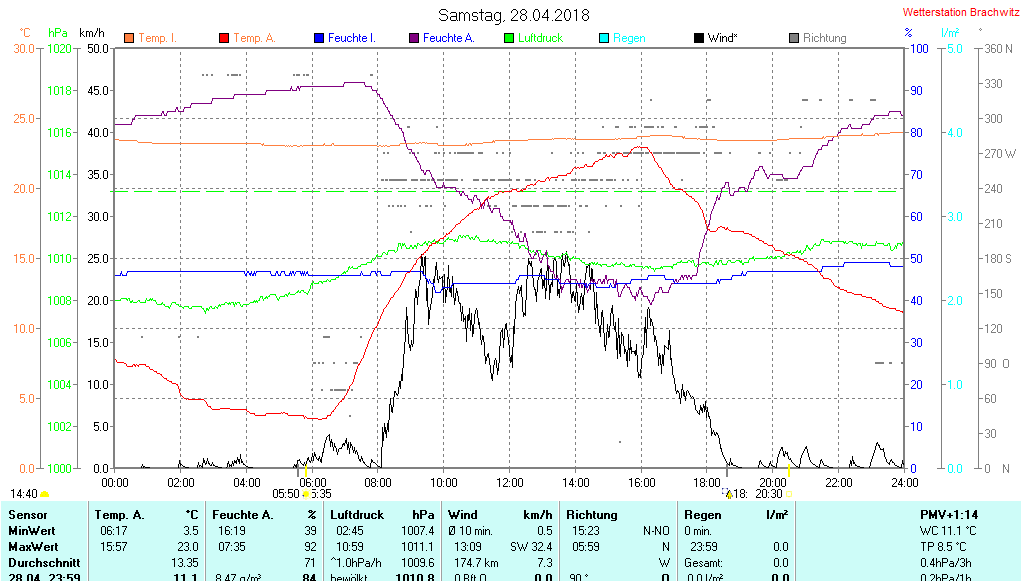This screenshot has width=1021, height=581.
Task: Click the cyan Regen legend square
Action: 603,38
